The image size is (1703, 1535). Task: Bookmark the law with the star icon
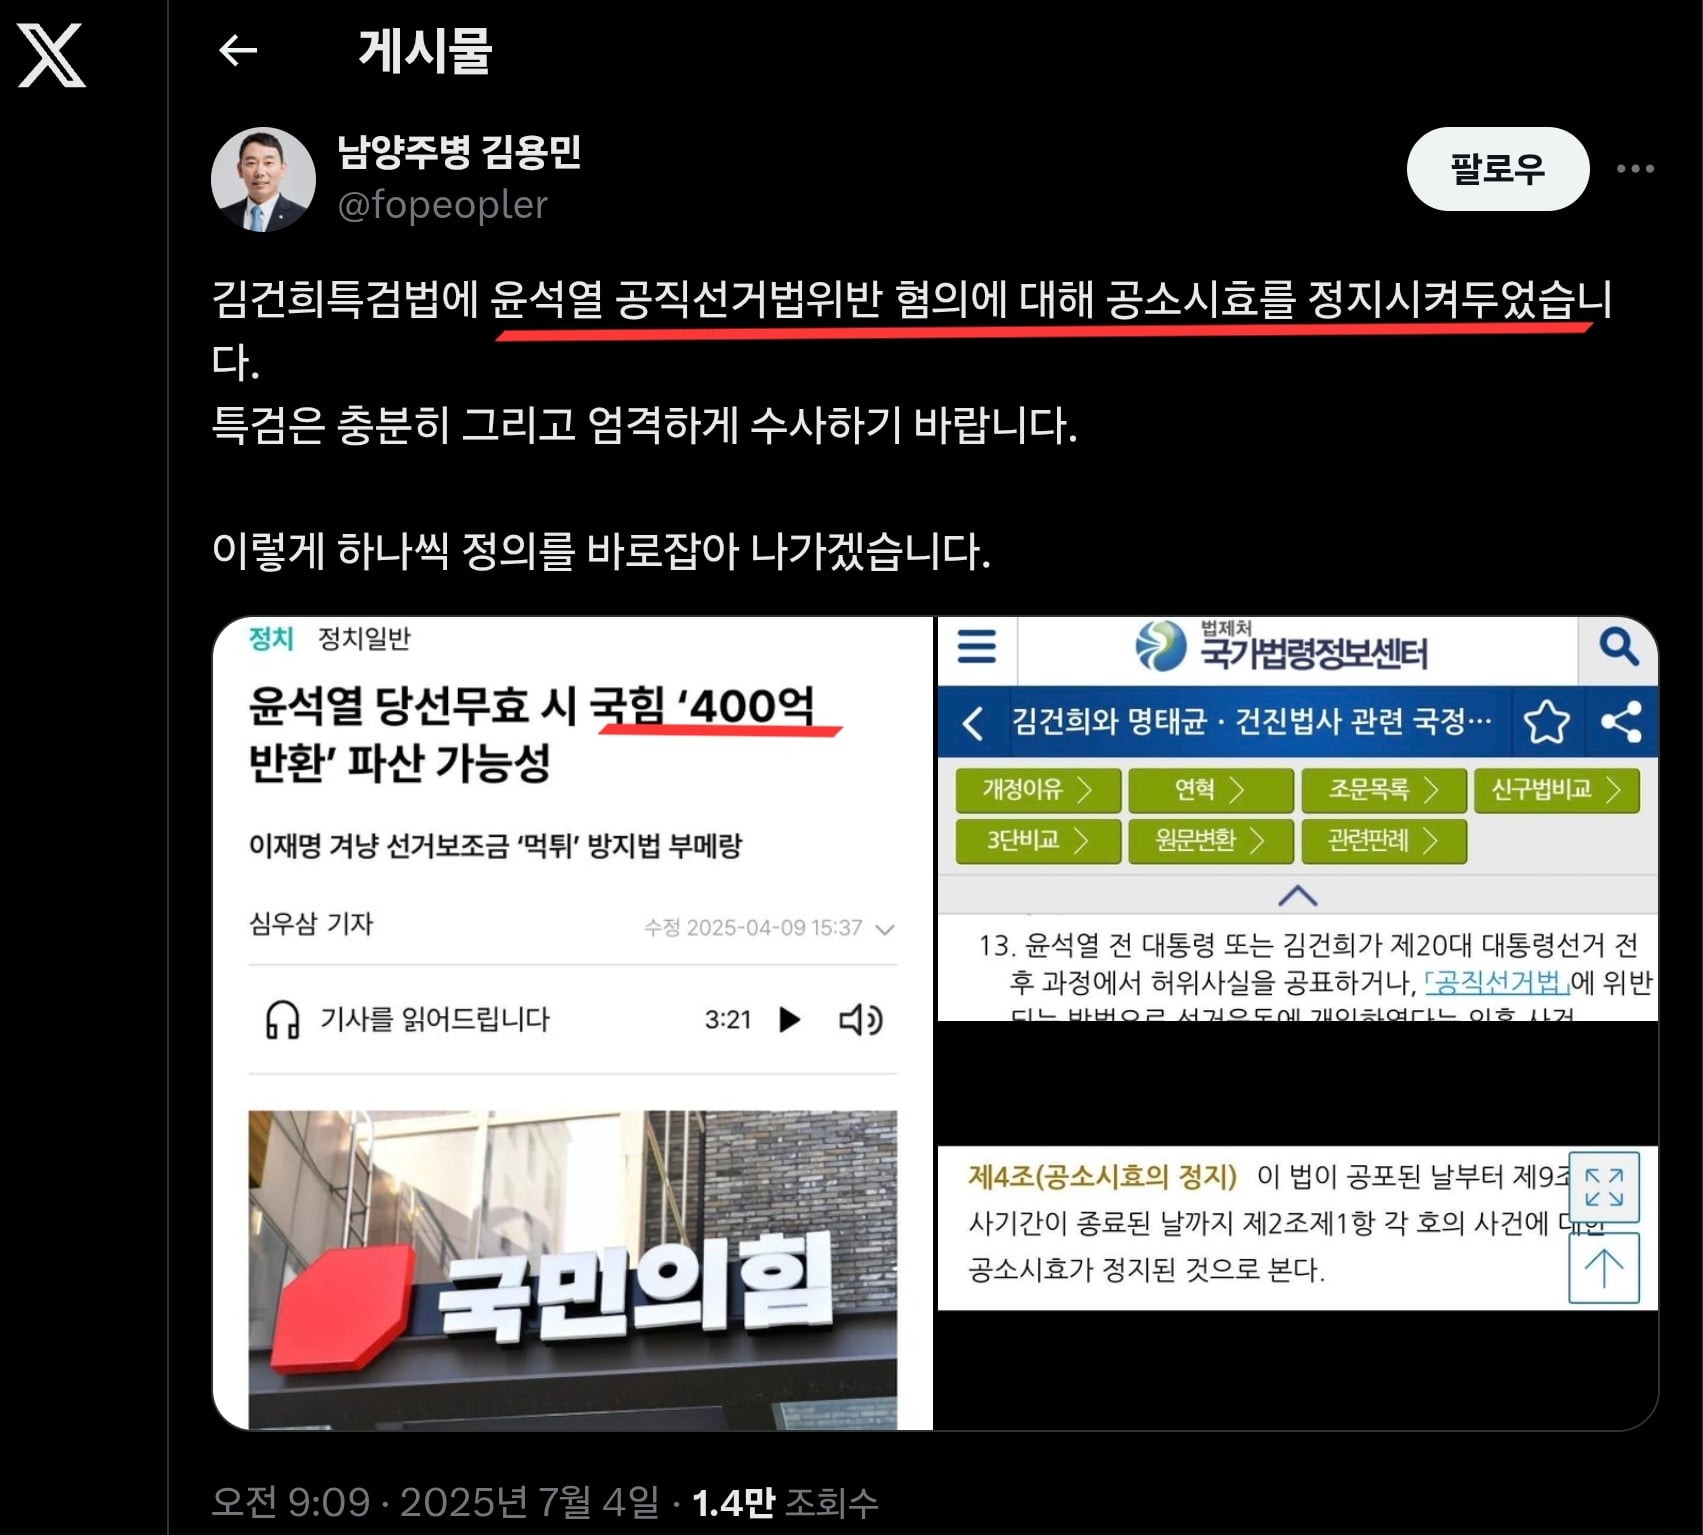(x=1546, y=722)
